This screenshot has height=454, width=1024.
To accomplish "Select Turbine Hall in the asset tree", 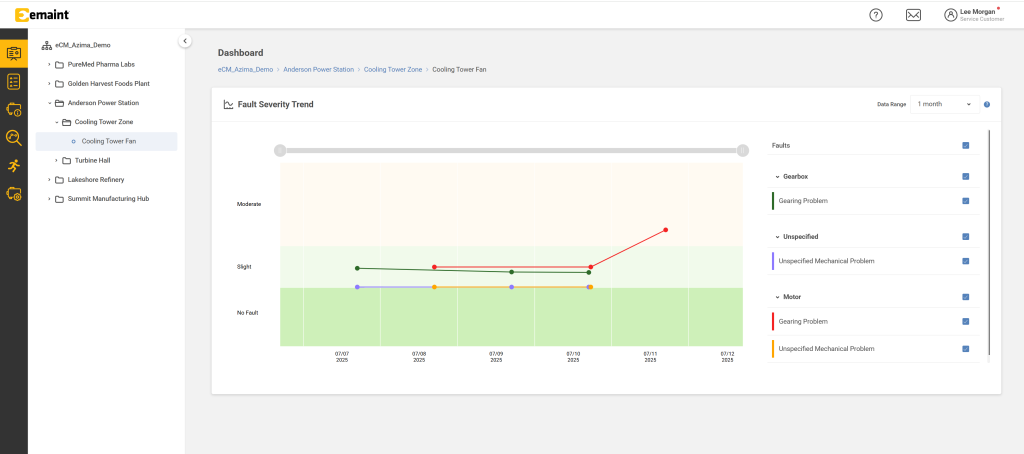I will (x=92, y=160).
